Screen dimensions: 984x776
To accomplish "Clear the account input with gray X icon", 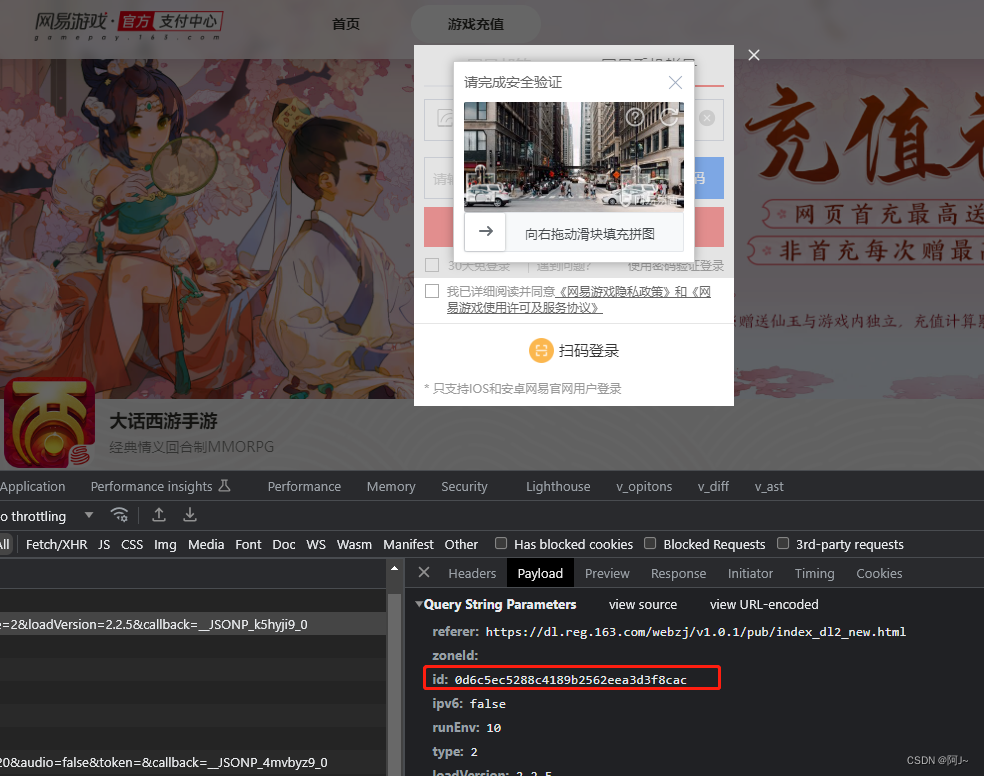I will [x=707, y=118].
